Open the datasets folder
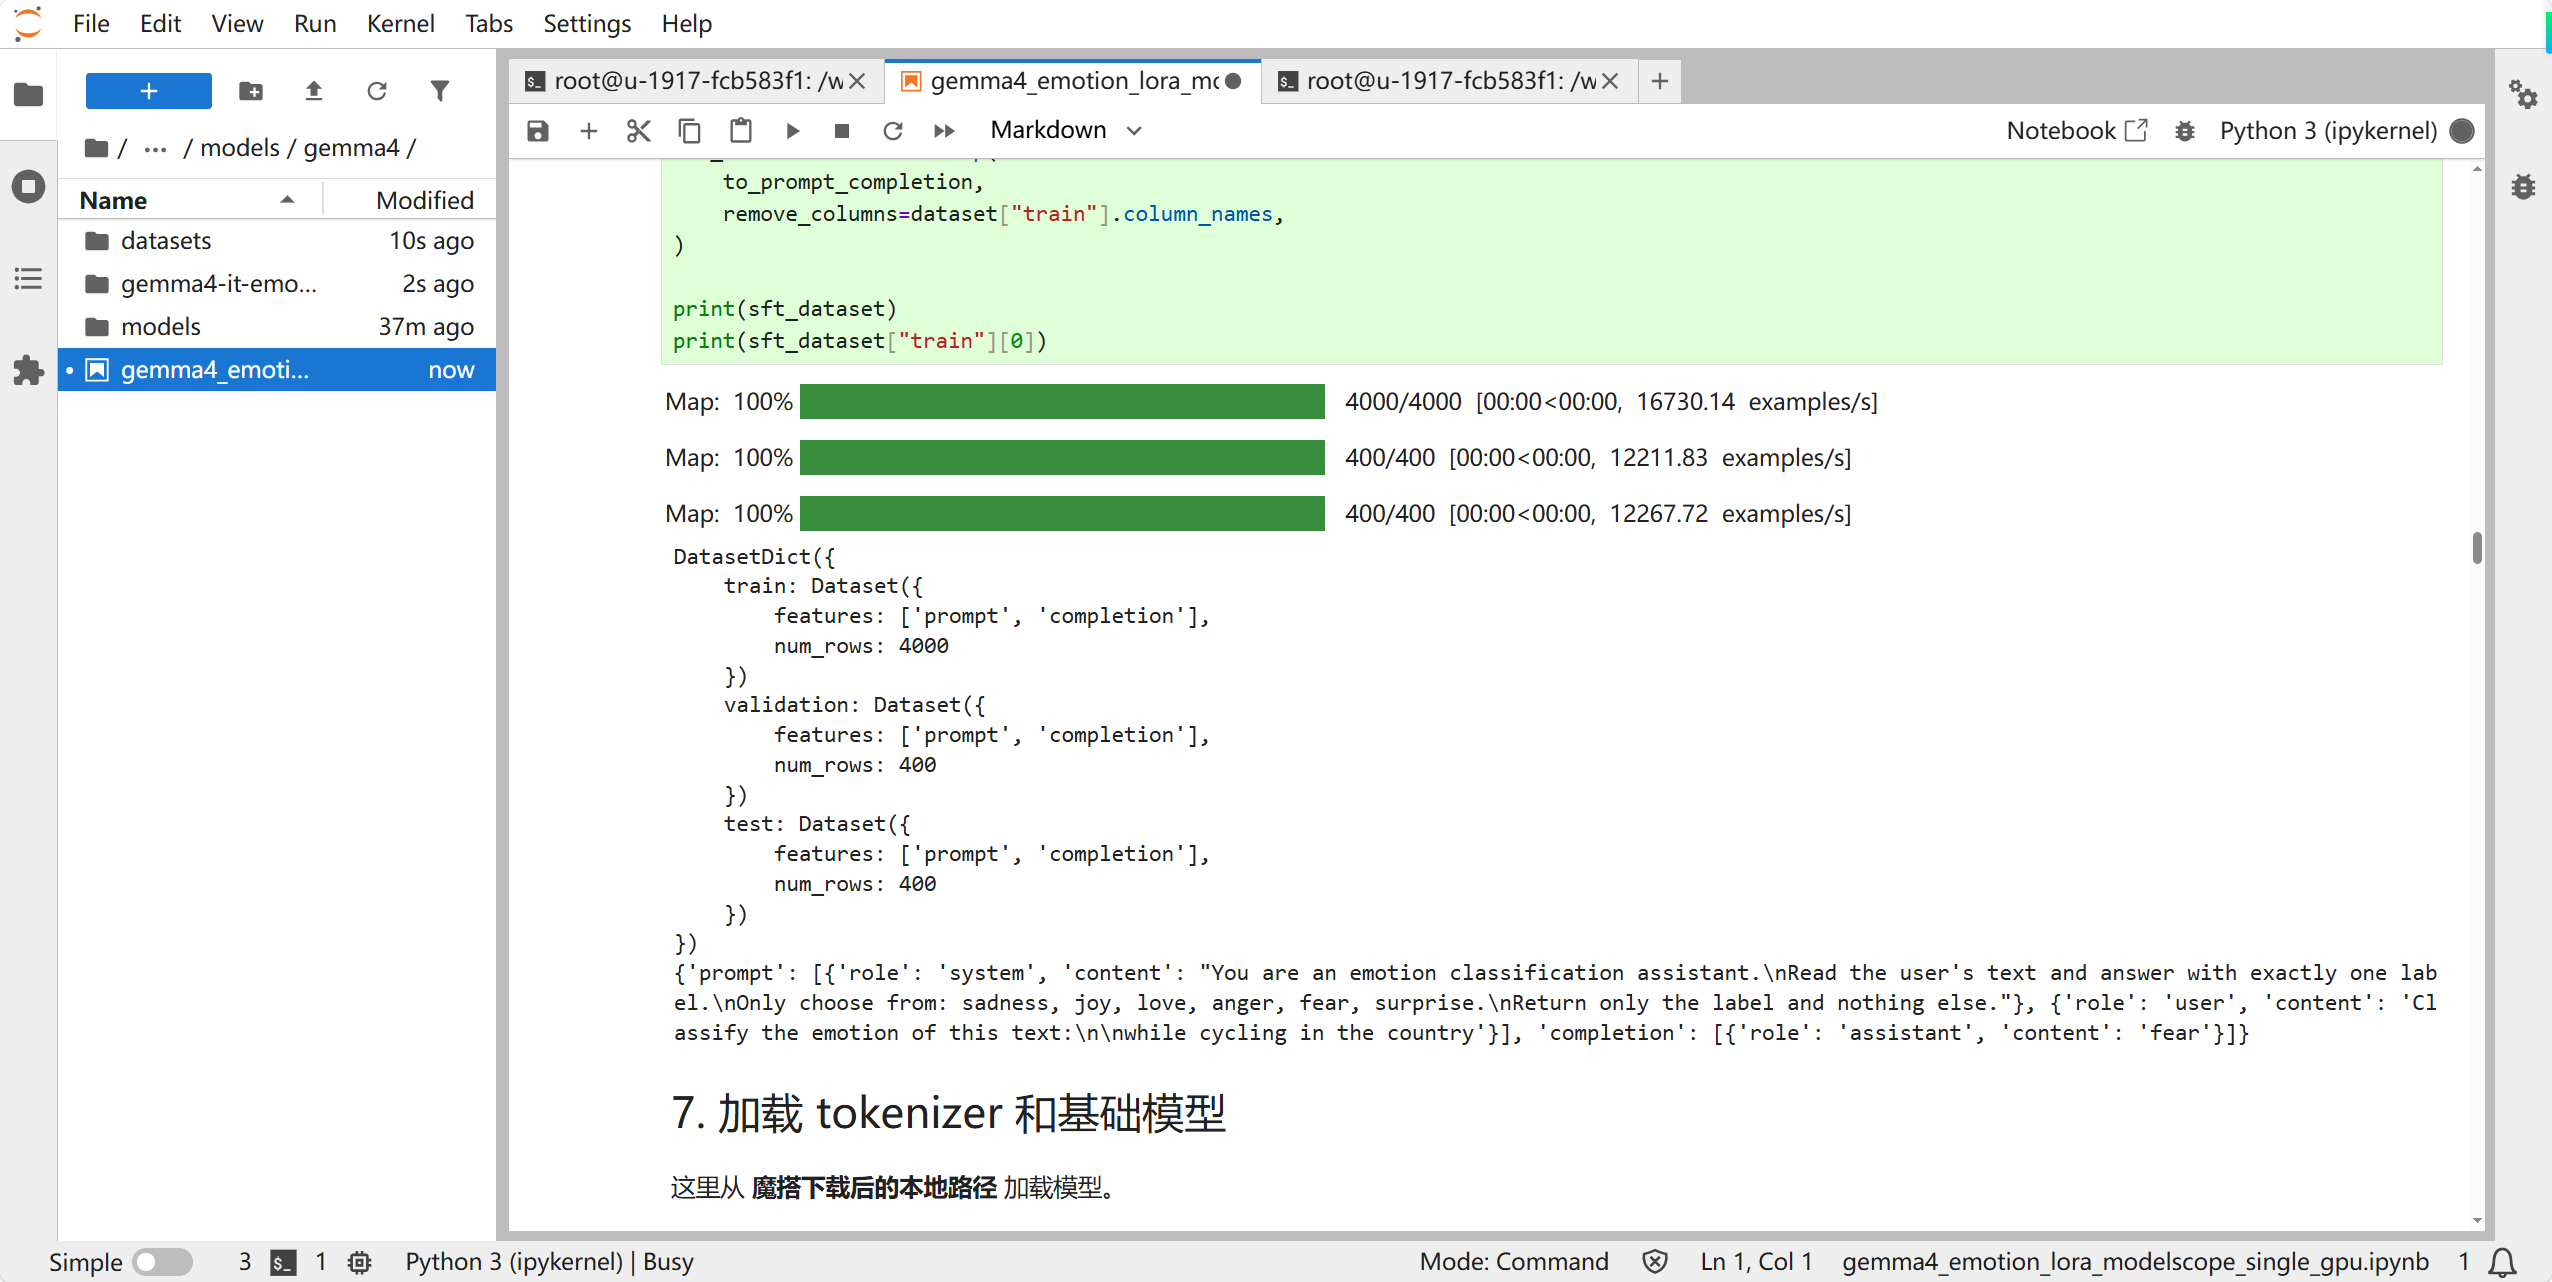Image resolution: width=2552 pixels, height=1282 pixels. 277,241
